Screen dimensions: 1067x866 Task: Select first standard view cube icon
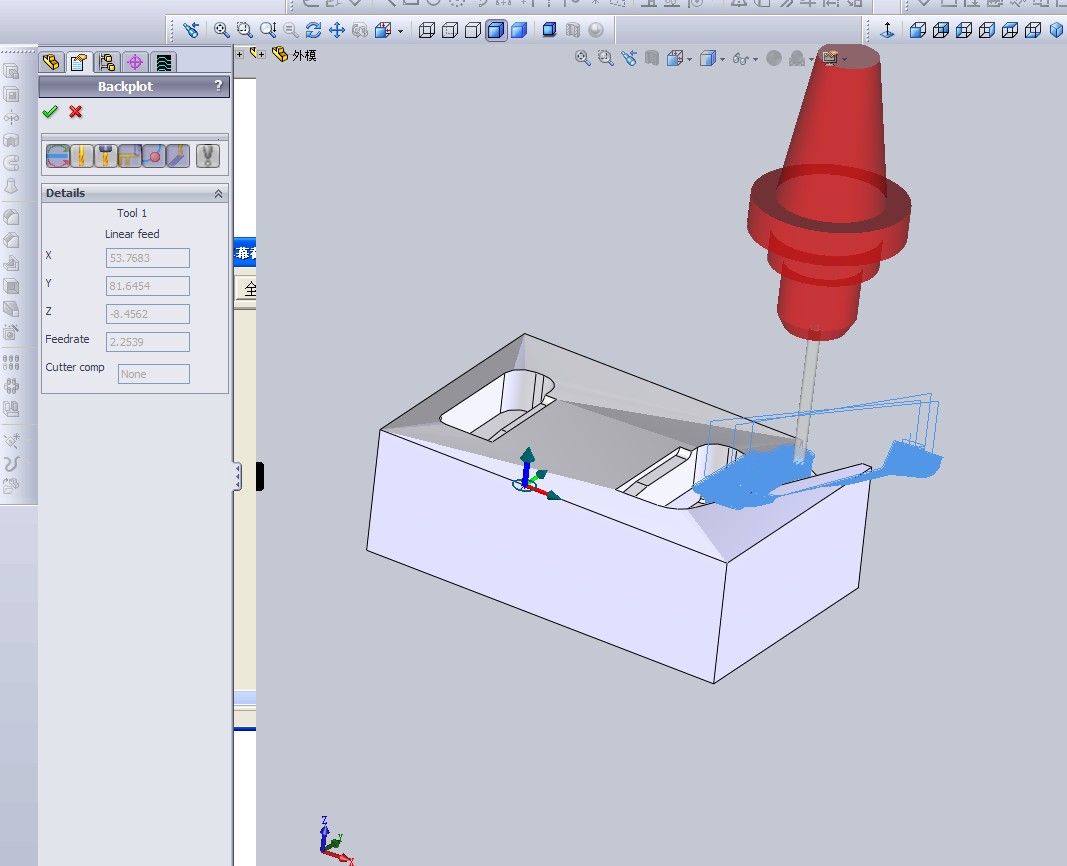(x=918, y=30)
